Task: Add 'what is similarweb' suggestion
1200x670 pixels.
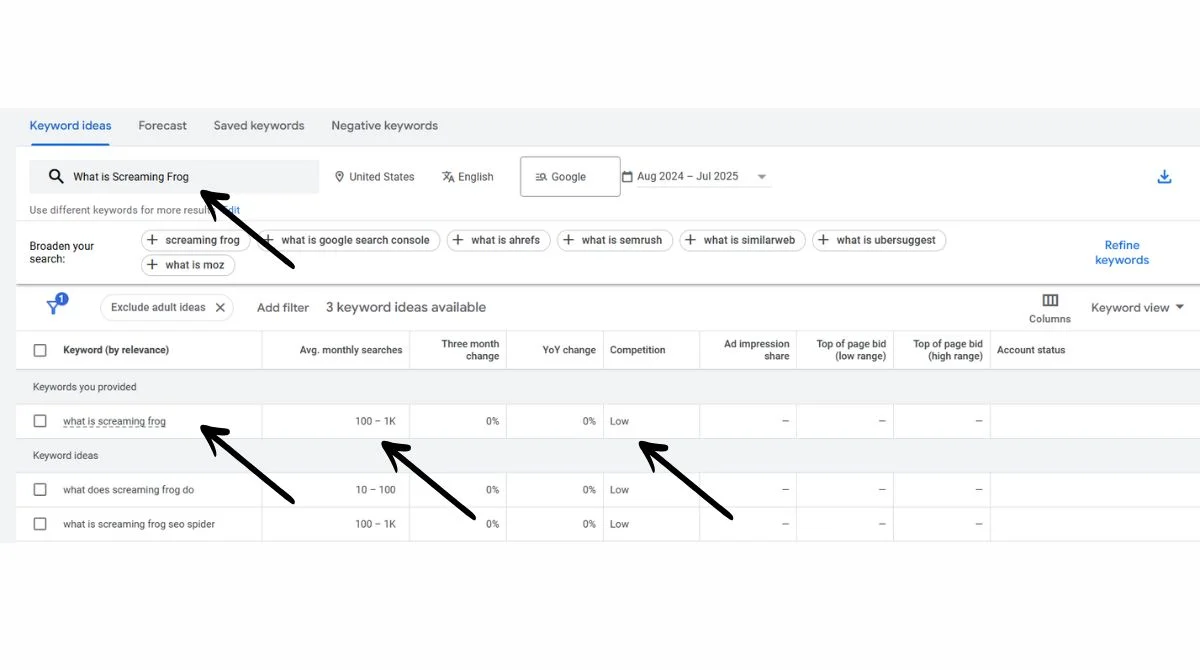Action: coord(742,240)
